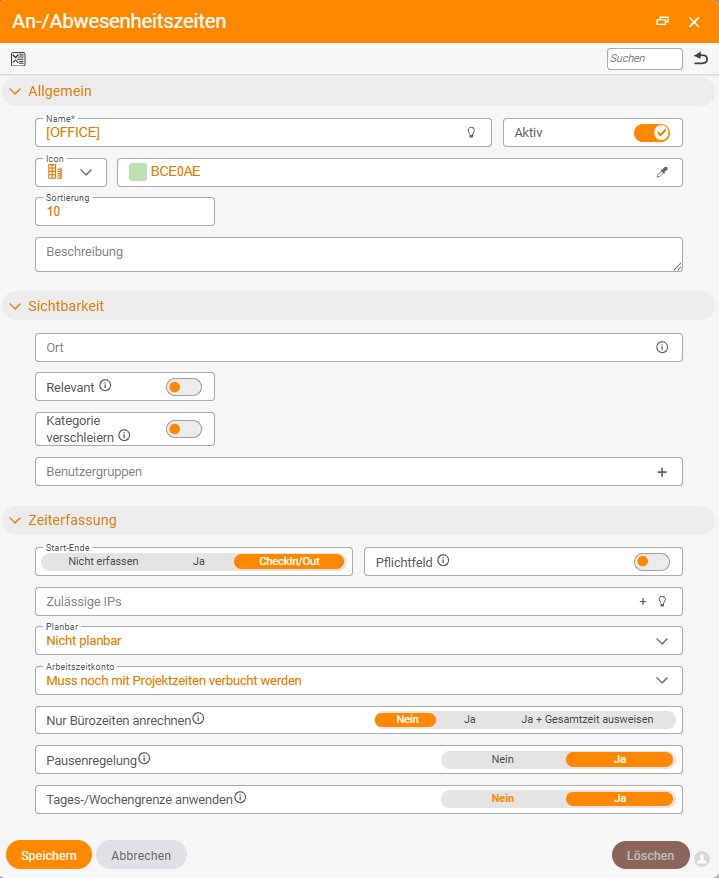The height and width of the screenshot is (878, 719).
Task: Click the green BCE0AE color swatch
Action: click(x=138, y=172)
